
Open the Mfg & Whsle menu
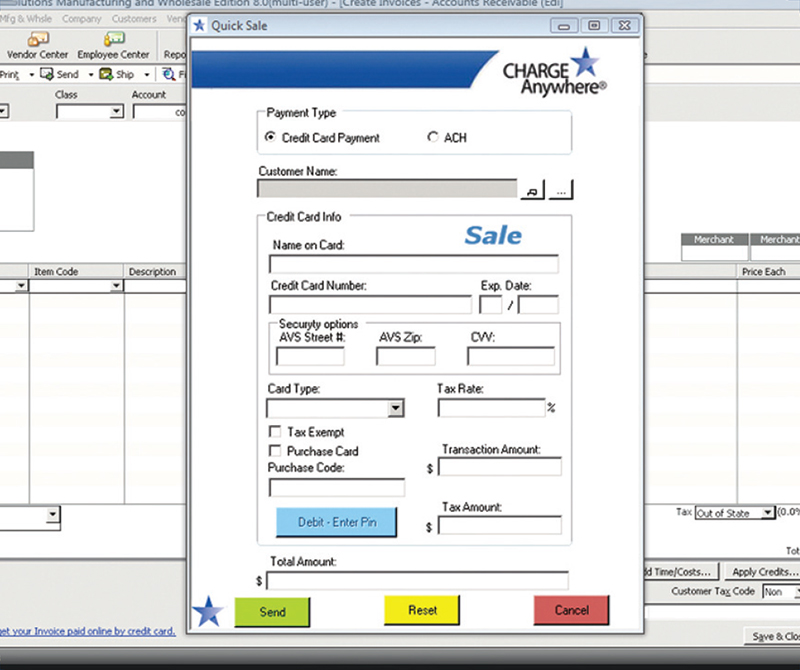(26, 19)
